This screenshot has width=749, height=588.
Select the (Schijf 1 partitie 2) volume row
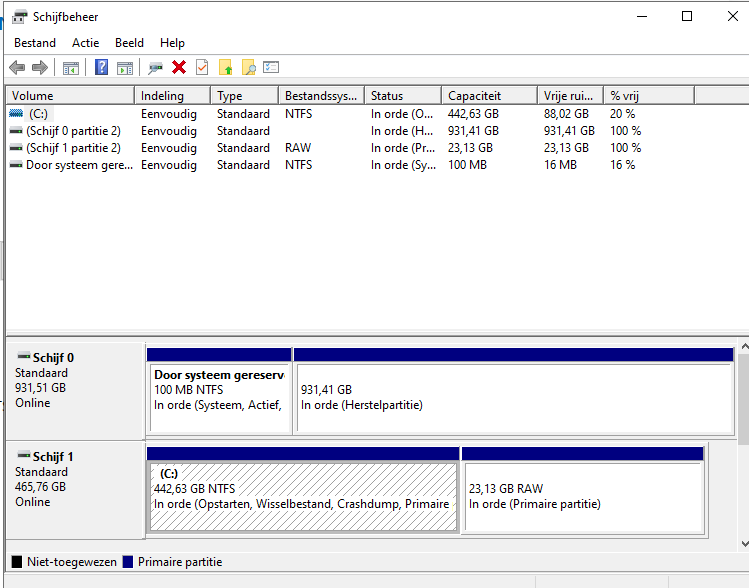[352, 148]
